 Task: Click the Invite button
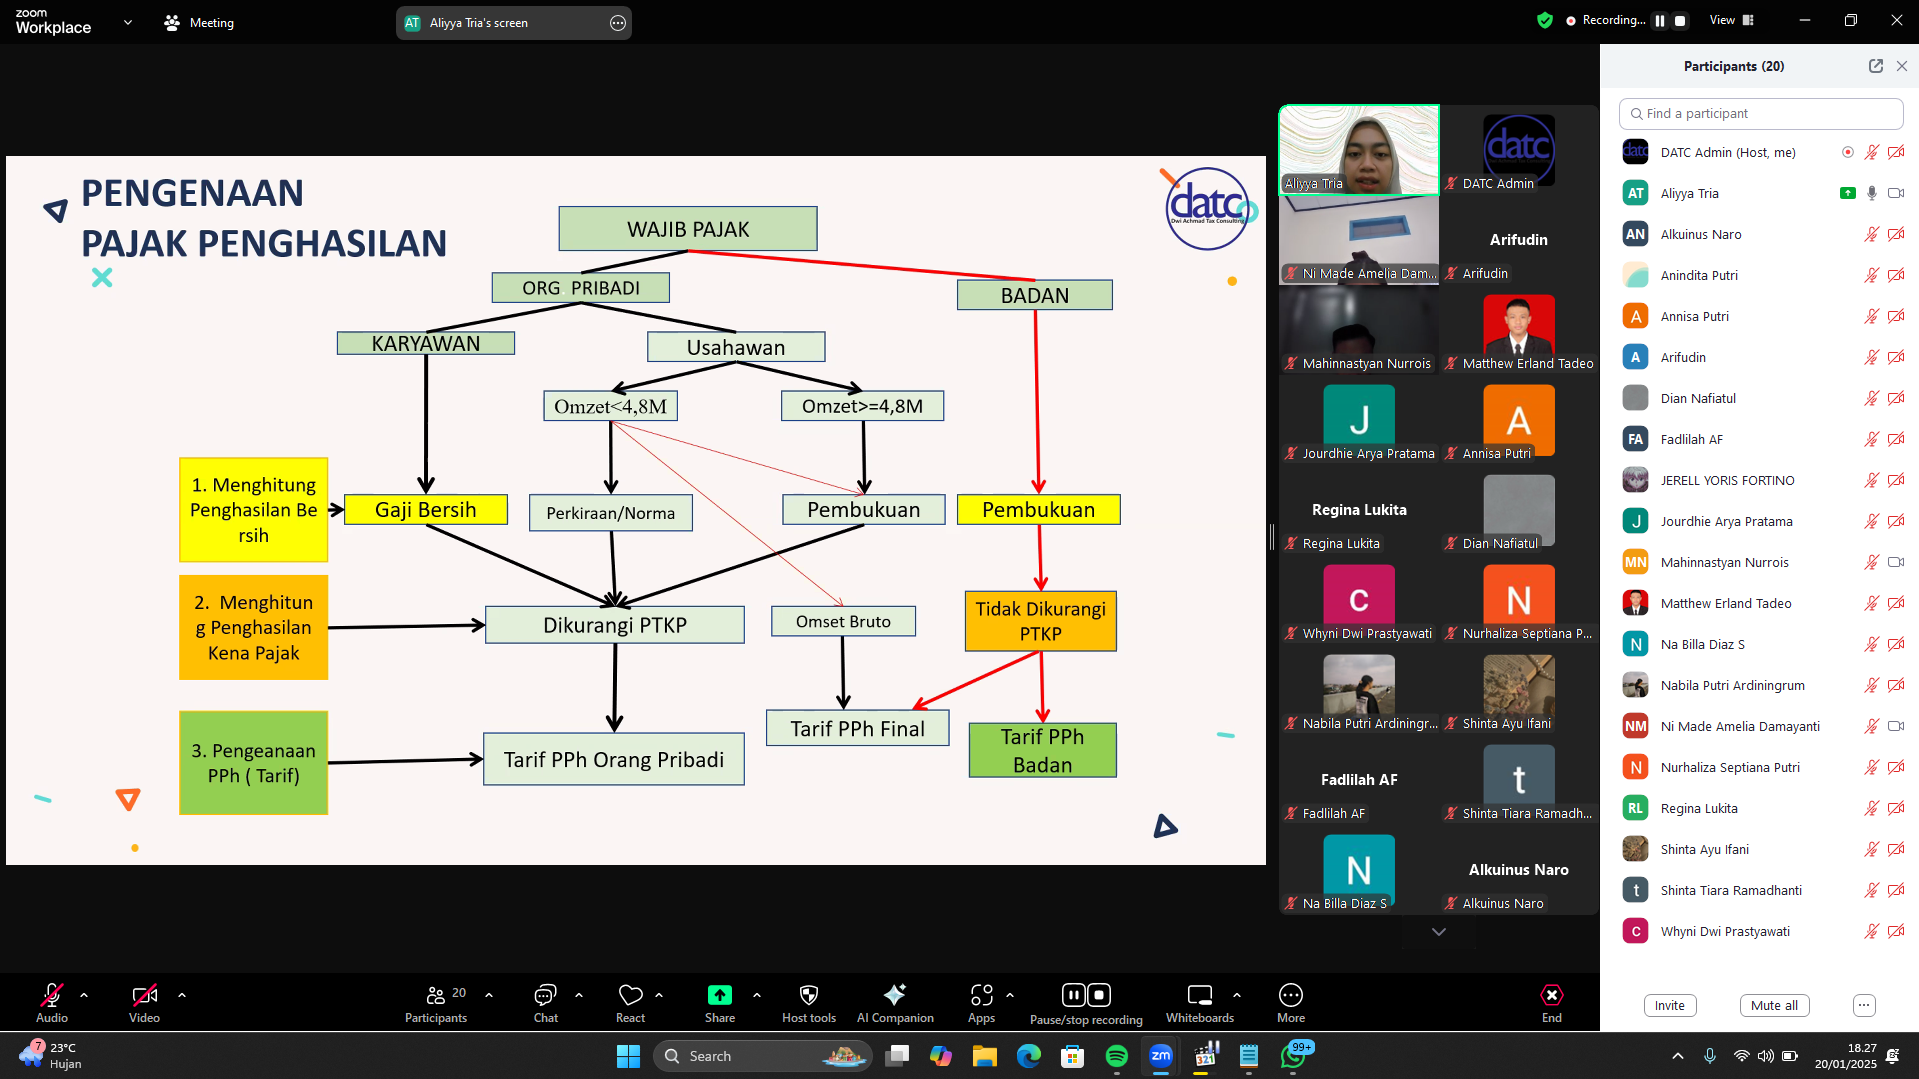pos(1669,1005)
